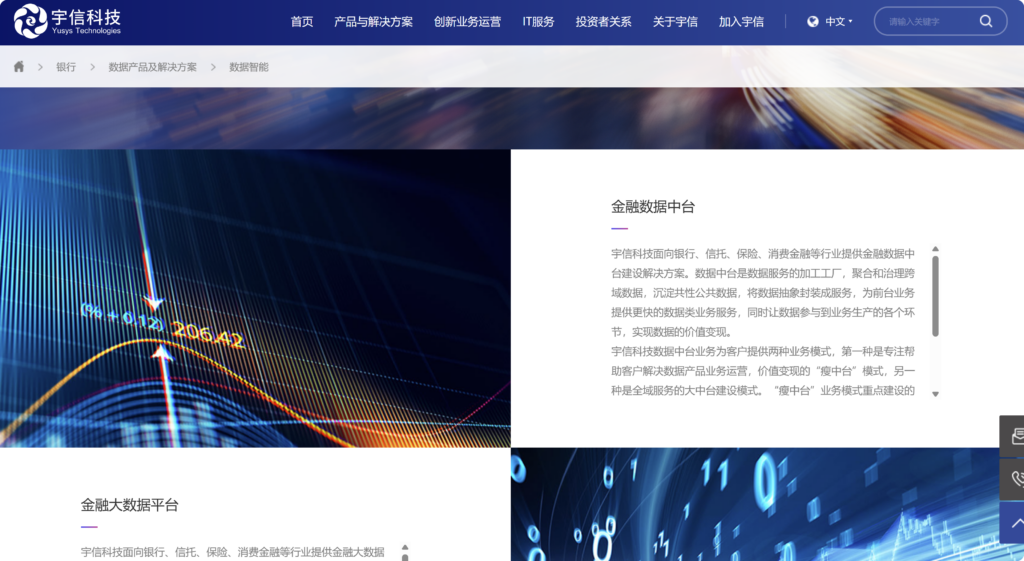
Task: Open 投资者关系 menu
Action: (x=603, y=22)
